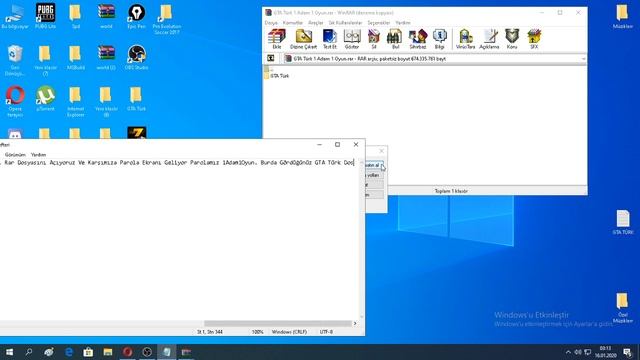
Task: Open the Yardım menu in Notepad
Action: click(x=38, y=155)
